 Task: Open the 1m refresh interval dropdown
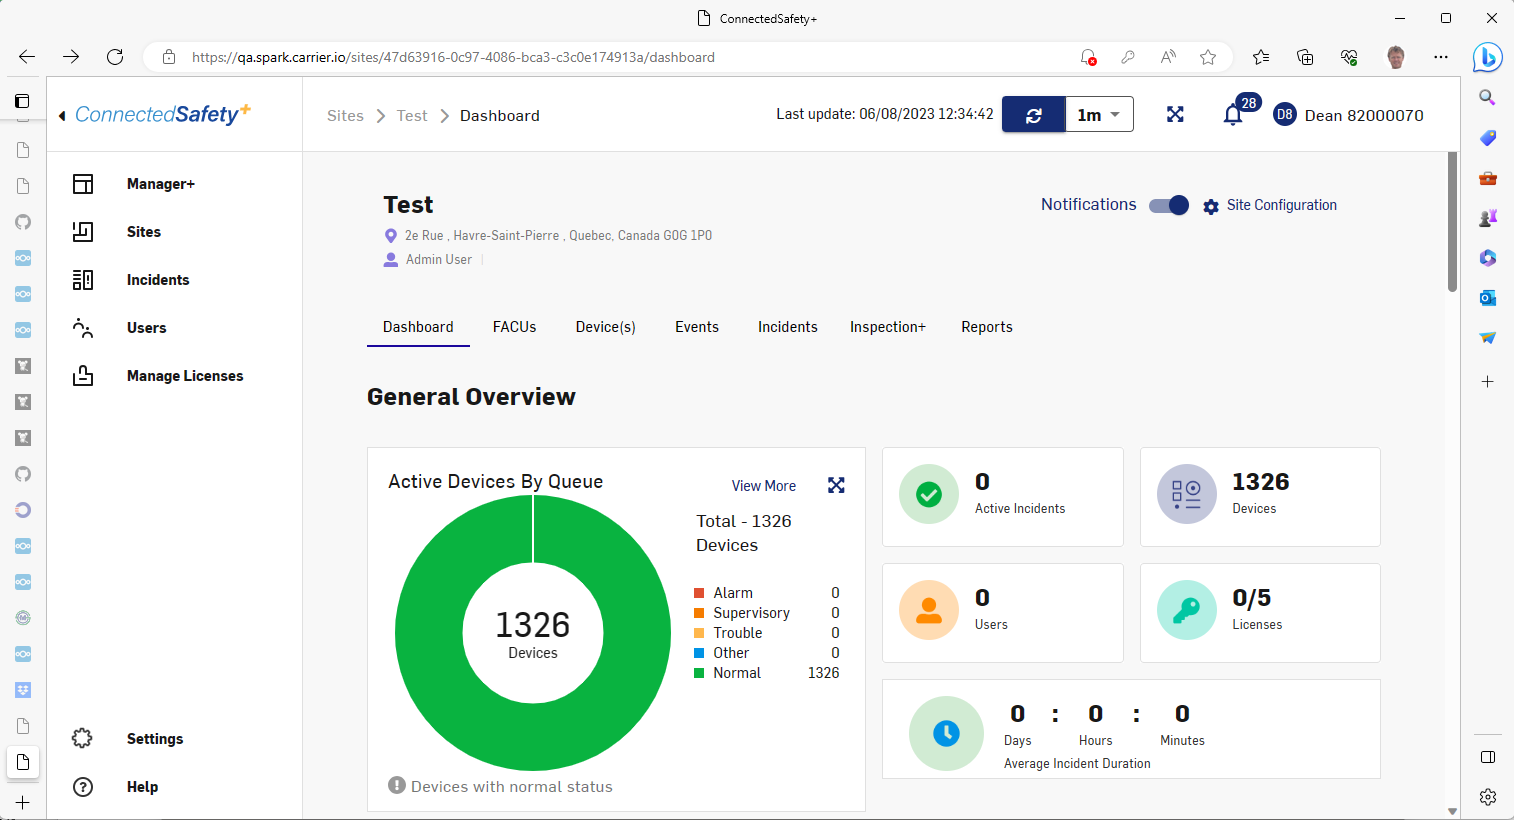1099,115
